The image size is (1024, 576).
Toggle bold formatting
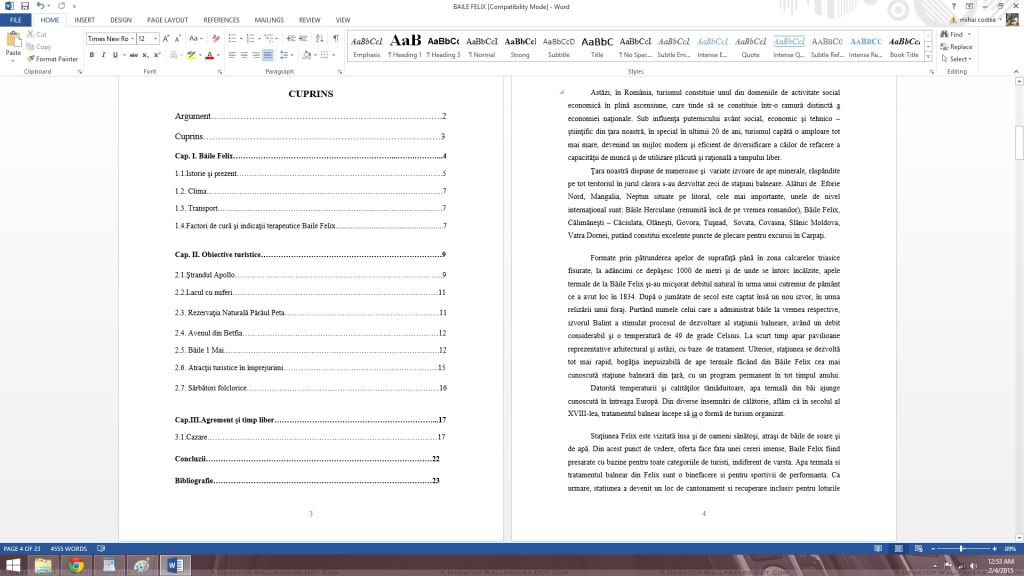pos(91,55)
